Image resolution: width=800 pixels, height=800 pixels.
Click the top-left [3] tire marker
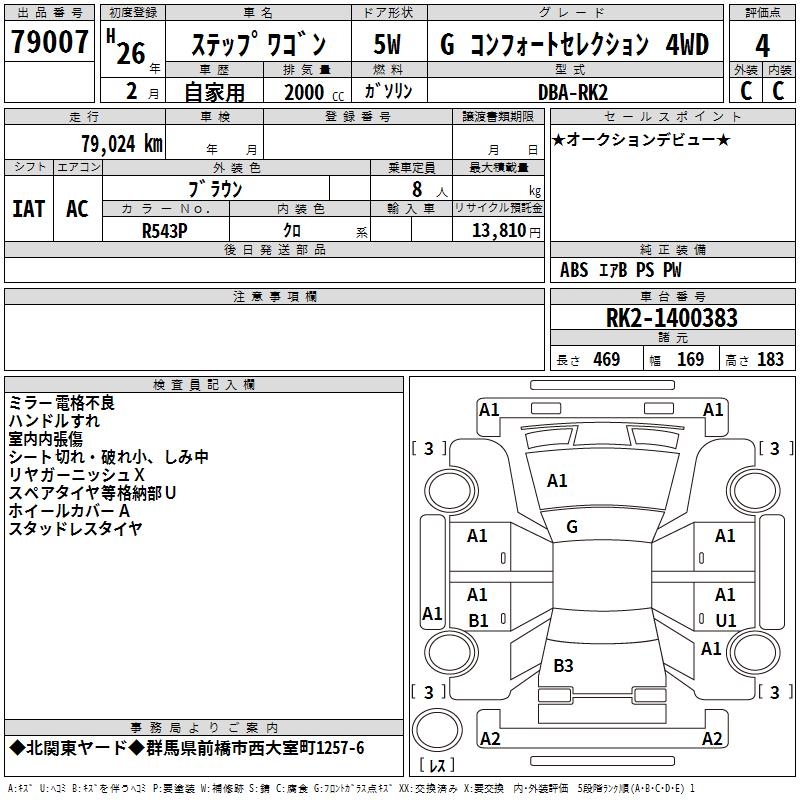coord(429,449)
